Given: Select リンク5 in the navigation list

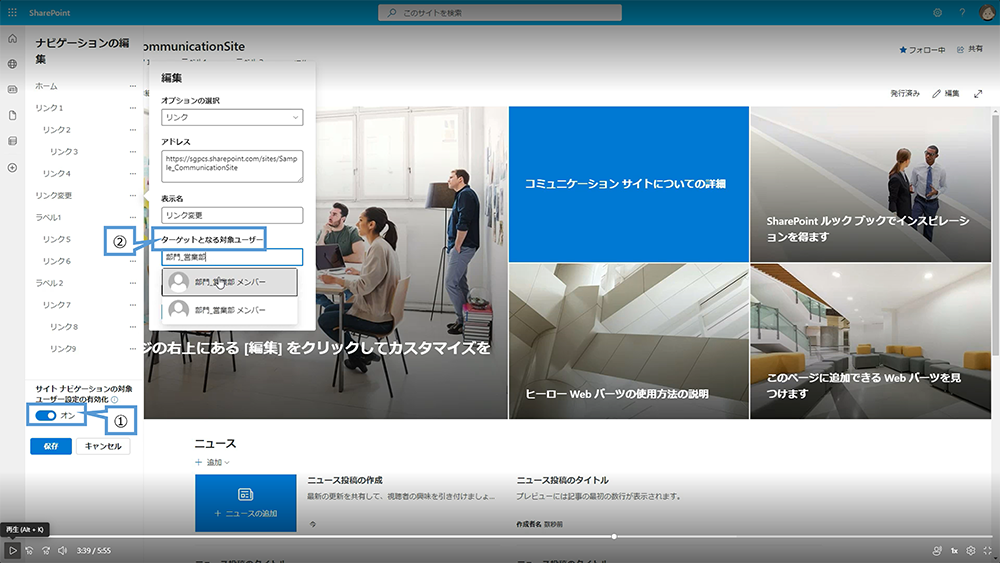Looking at the screenshot, I should click(57, 239).
